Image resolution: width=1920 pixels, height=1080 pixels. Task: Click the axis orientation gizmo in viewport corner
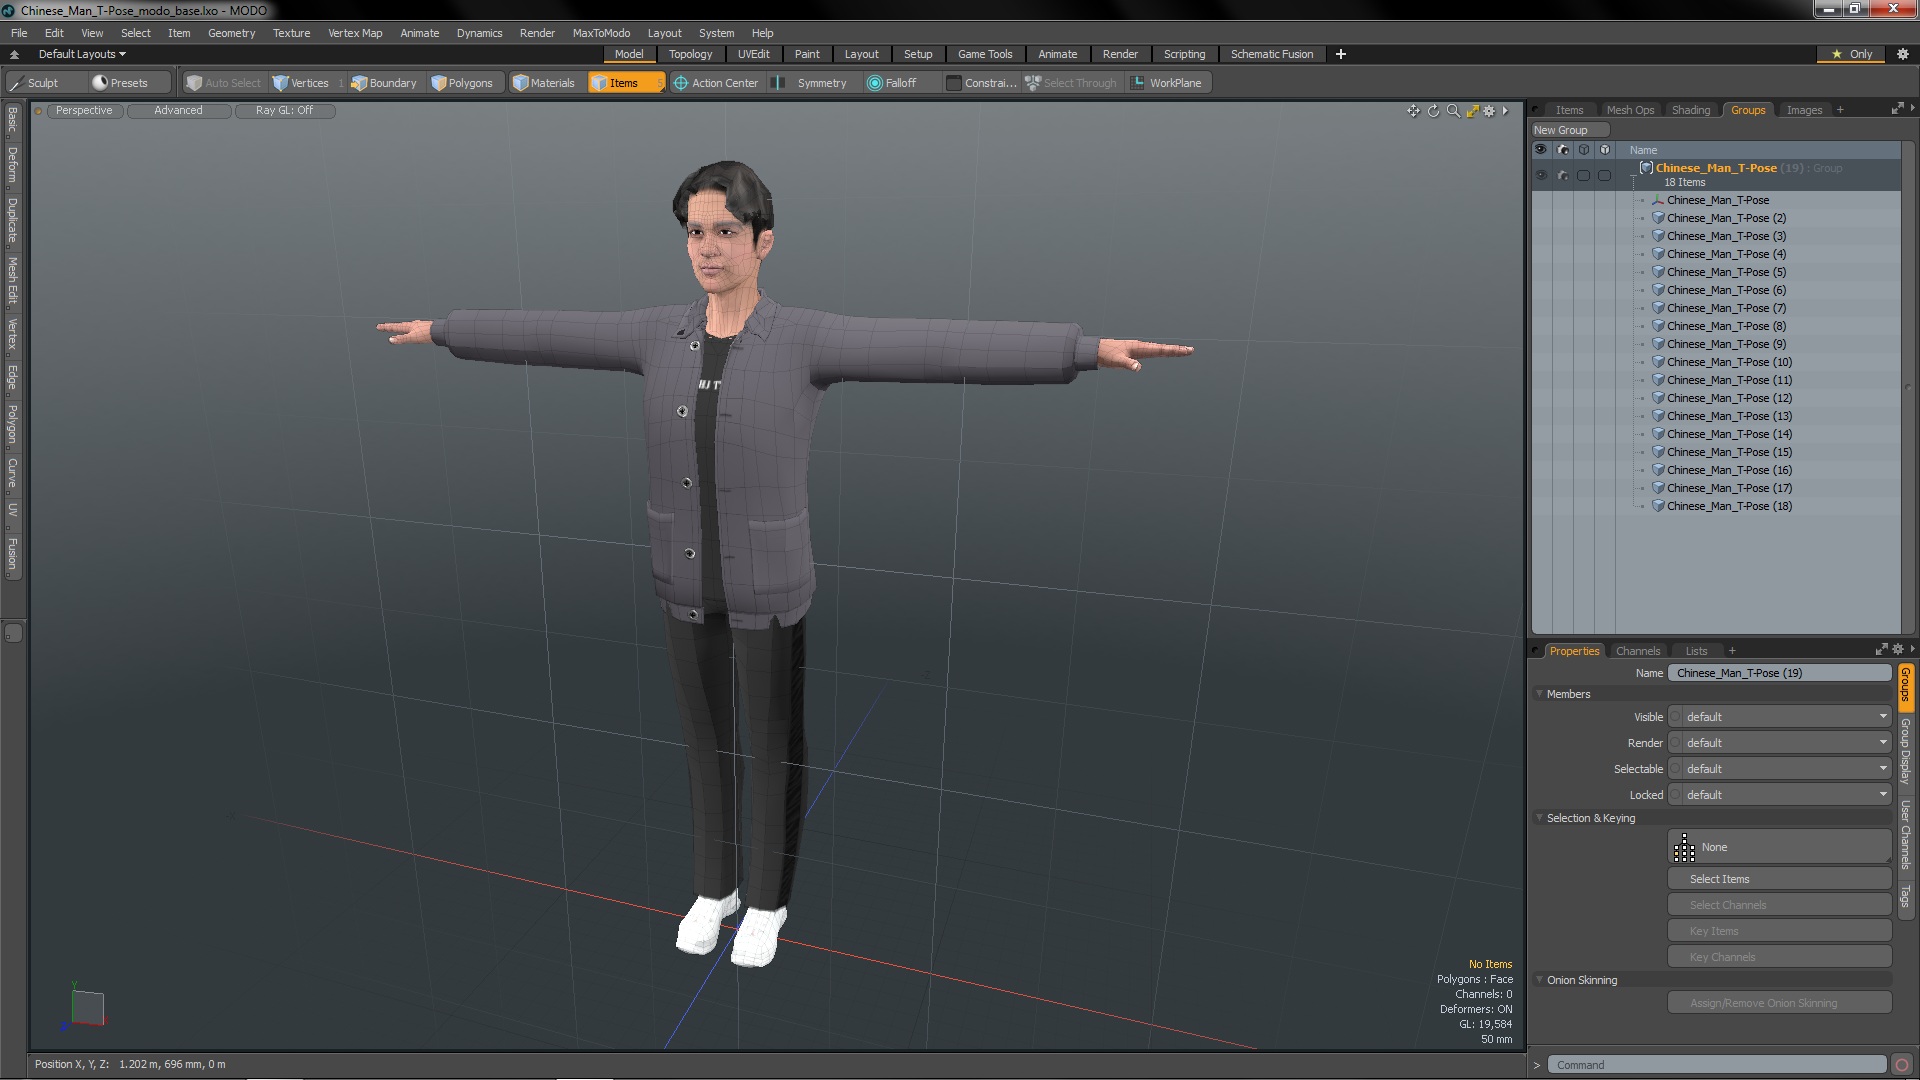pyautogui.click(x=84, y=1007)
